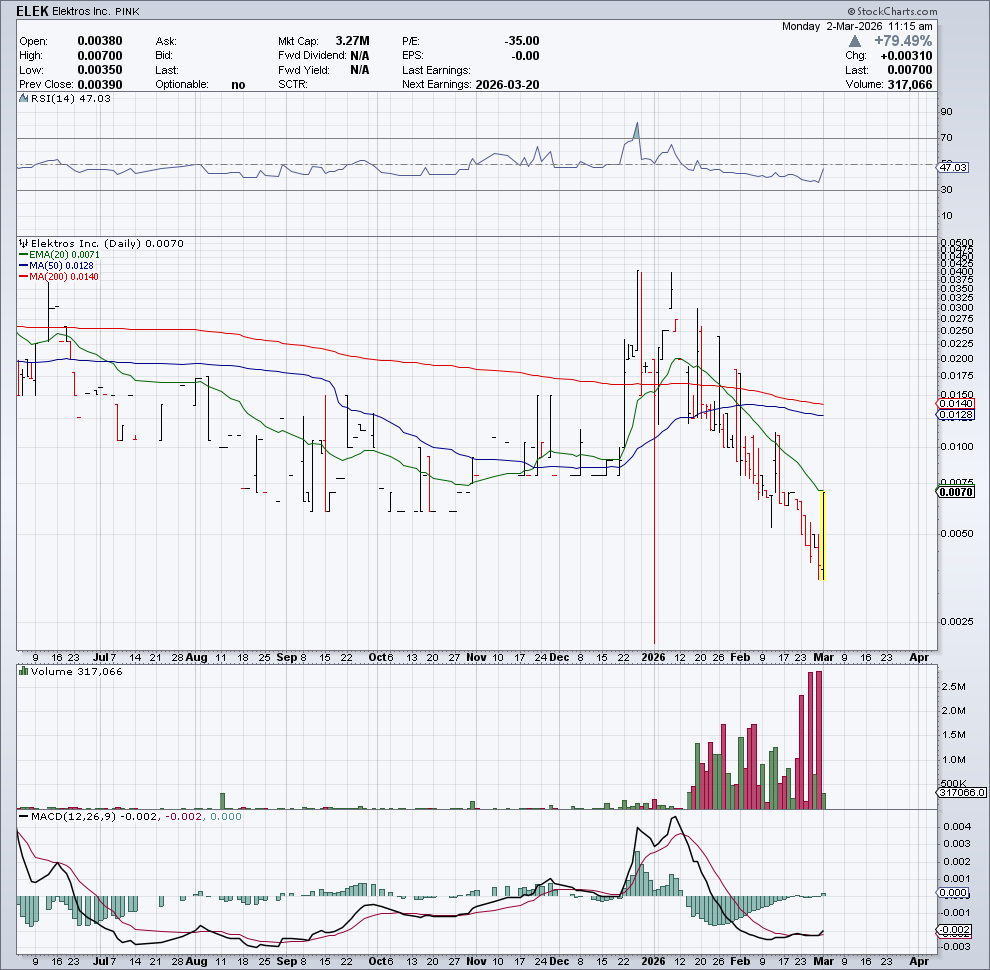Click the Chg value +0.00310

click(906, 56)
